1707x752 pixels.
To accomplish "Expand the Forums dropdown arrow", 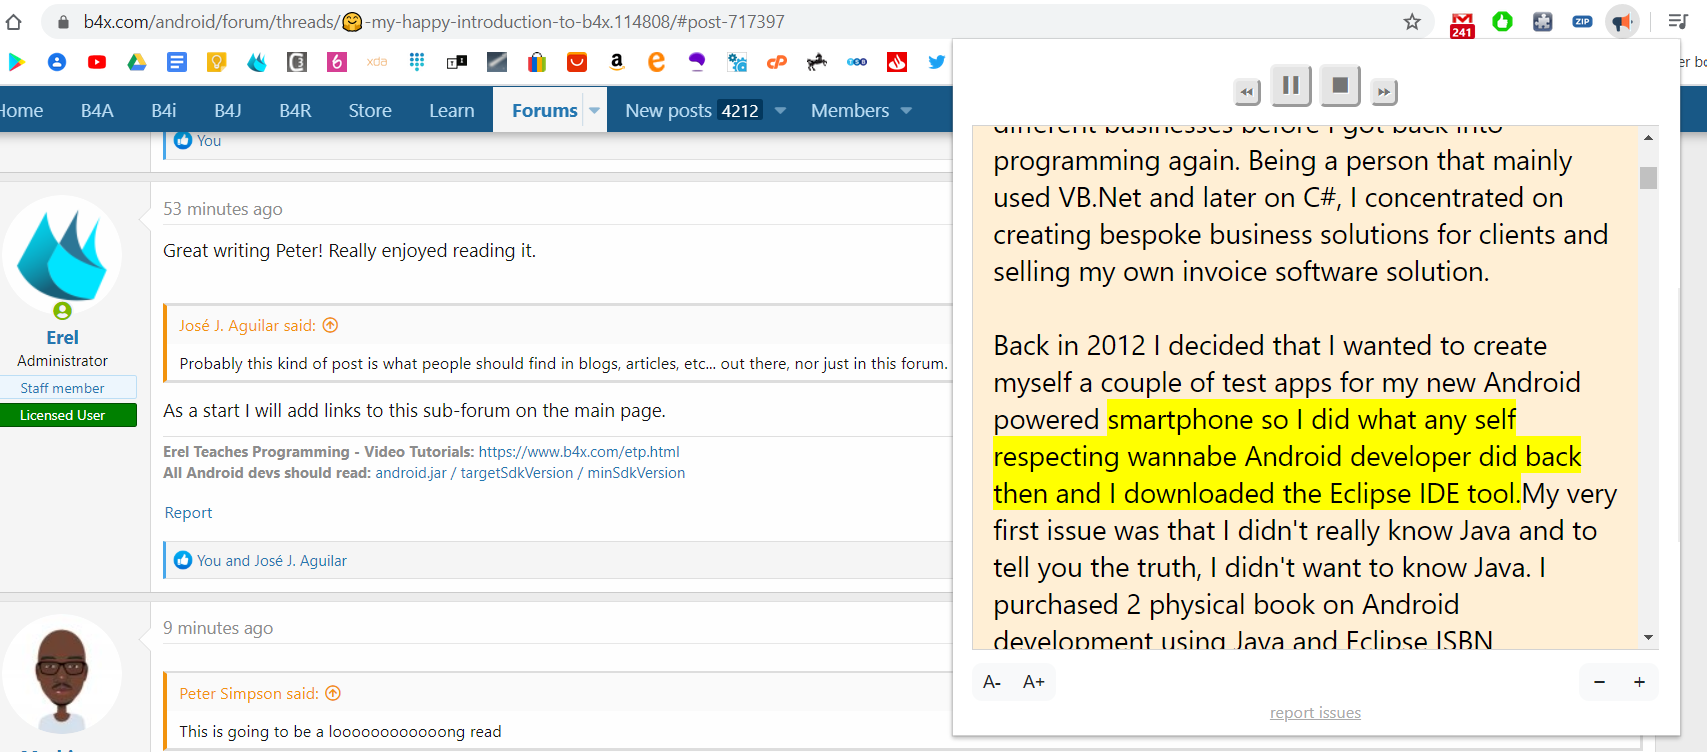I will coord(594,111).
